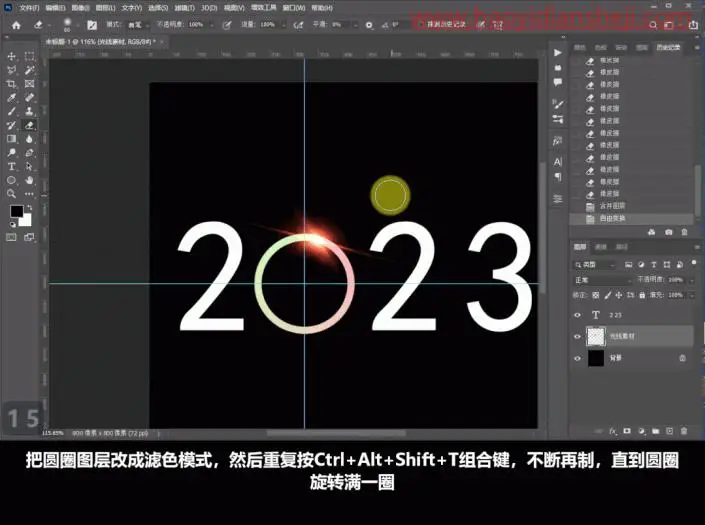This screenshot has height=525, width=705.
Task: Select the Healing Brush tool
Action: point(29,98)
